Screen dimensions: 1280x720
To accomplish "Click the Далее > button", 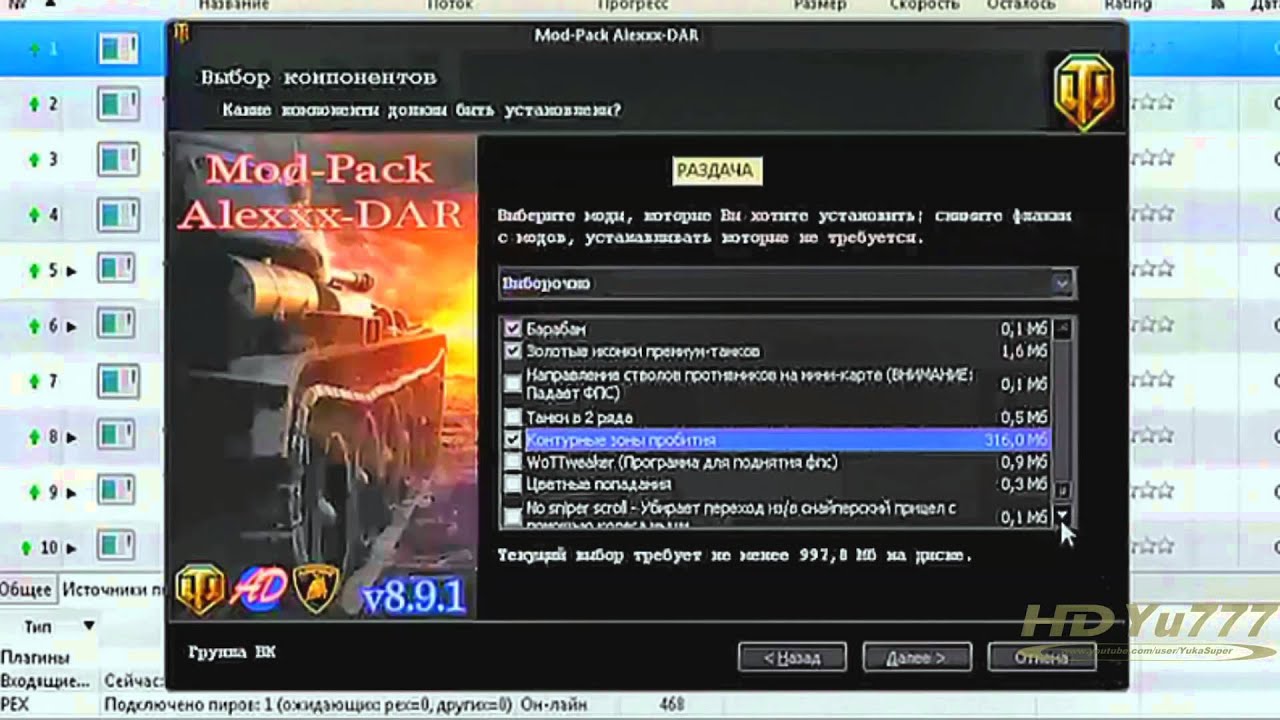I will tap(916, 658).
